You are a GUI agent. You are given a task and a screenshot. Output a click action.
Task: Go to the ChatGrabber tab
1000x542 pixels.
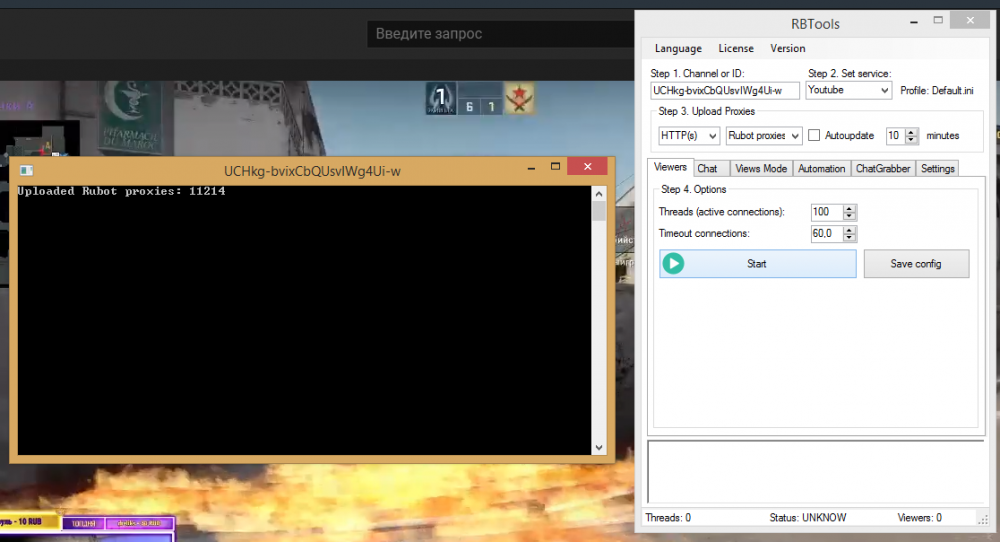click(883, 169)
